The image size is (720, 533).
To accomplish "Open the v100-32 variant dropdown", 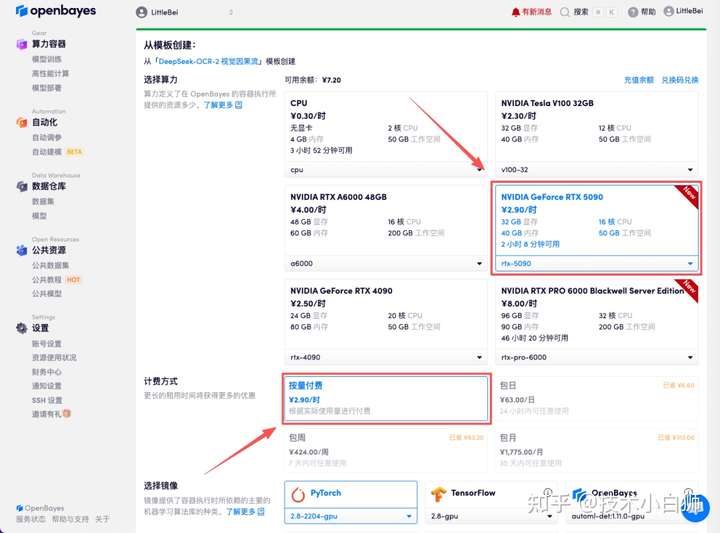I will (x=596, y=170).
